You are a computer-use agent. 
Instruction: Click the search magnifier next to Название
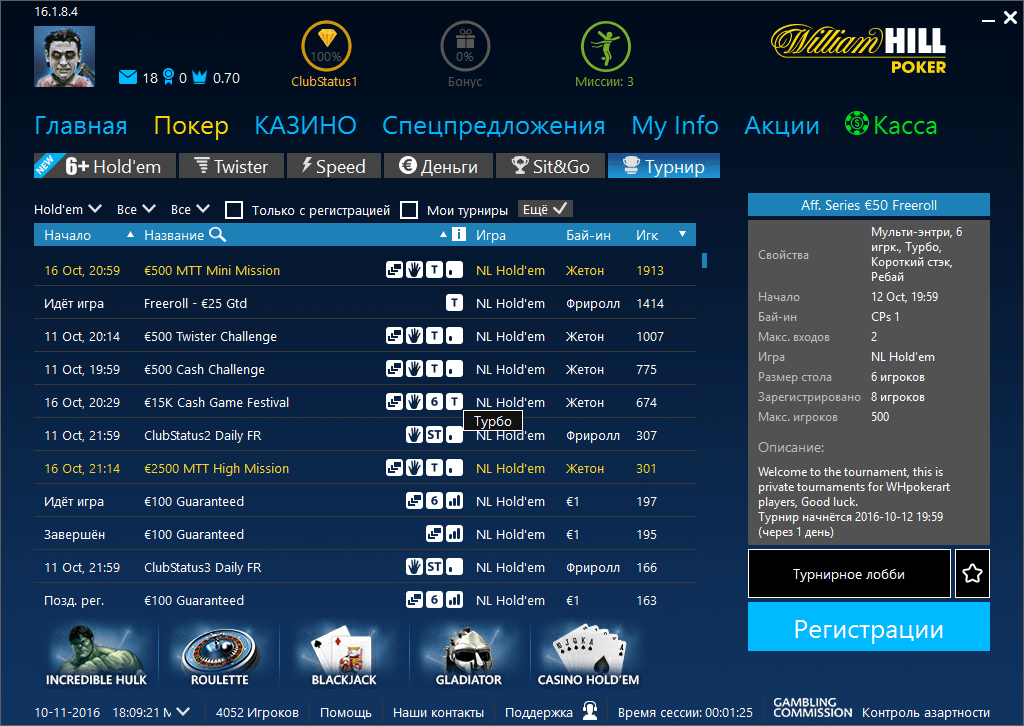point(217,235)
